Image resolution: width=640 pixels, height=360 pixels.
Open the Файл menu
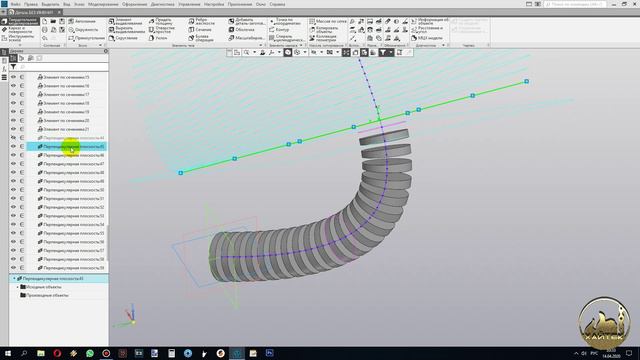(x=16, y=4)
